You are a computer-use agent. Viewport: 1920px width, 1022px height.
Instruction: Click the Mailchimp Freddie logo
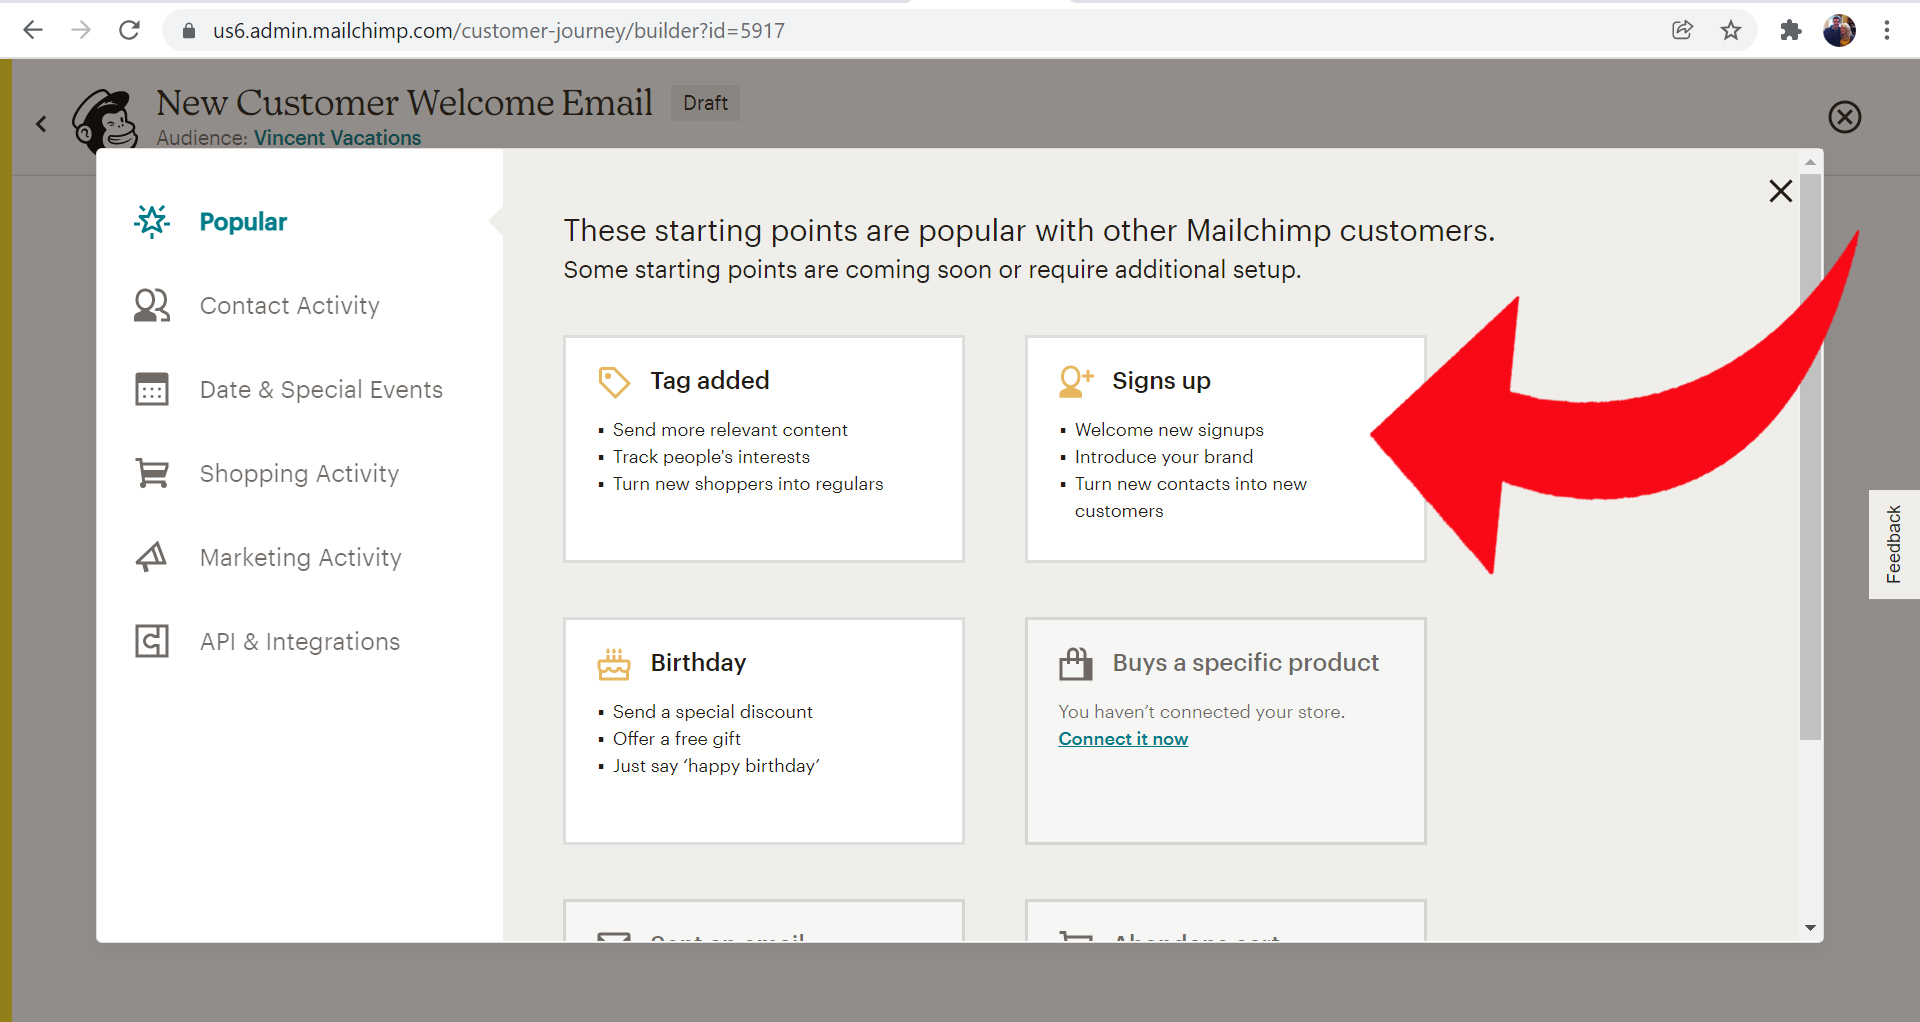pyautogui.click(x=105, y=120)
